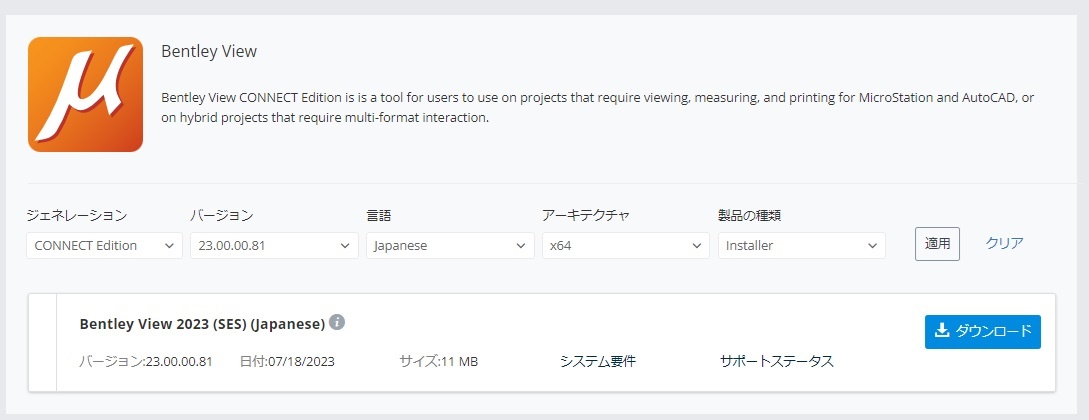
Task: Open the サポートステータス link
Action: 776,362
